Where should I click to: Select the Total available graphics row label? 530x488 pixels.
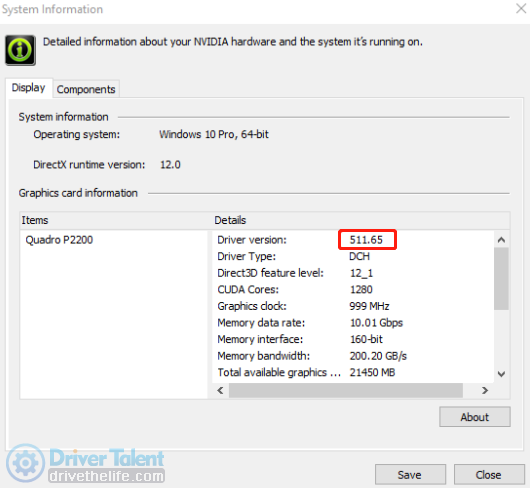point(279,372)
